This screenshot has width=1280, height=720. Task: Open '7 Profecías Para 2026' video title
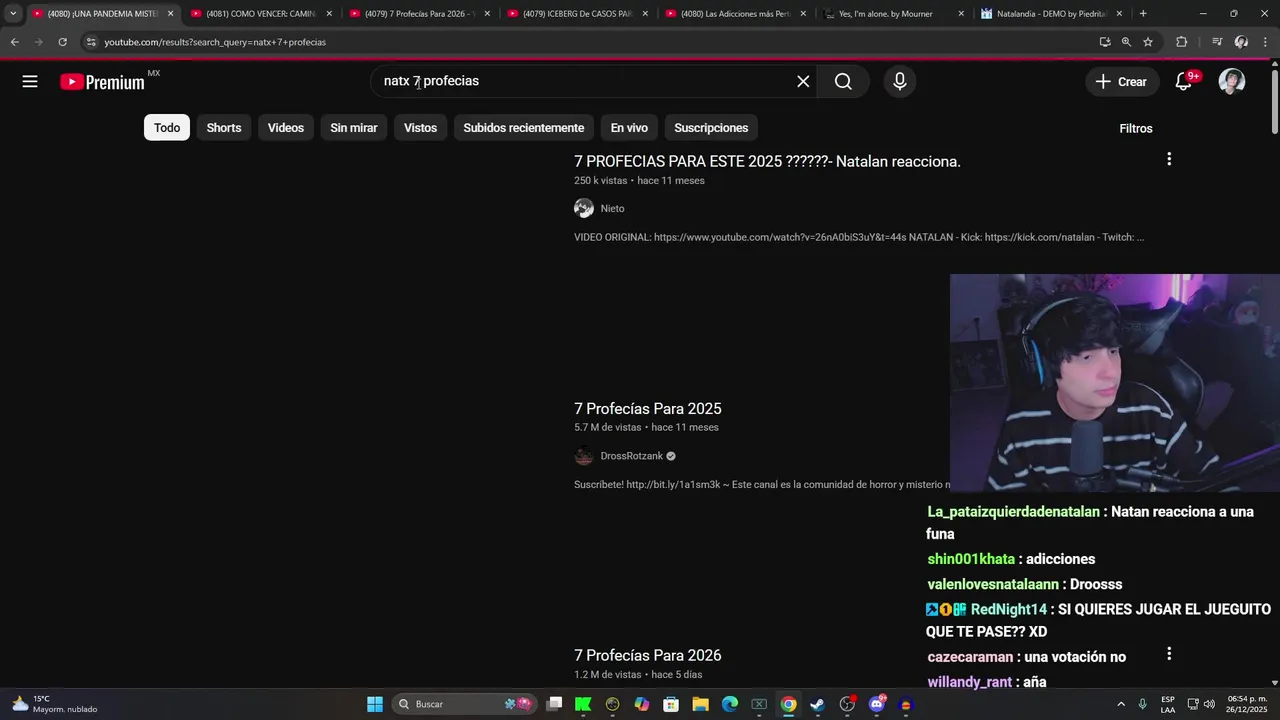[647, 655]
